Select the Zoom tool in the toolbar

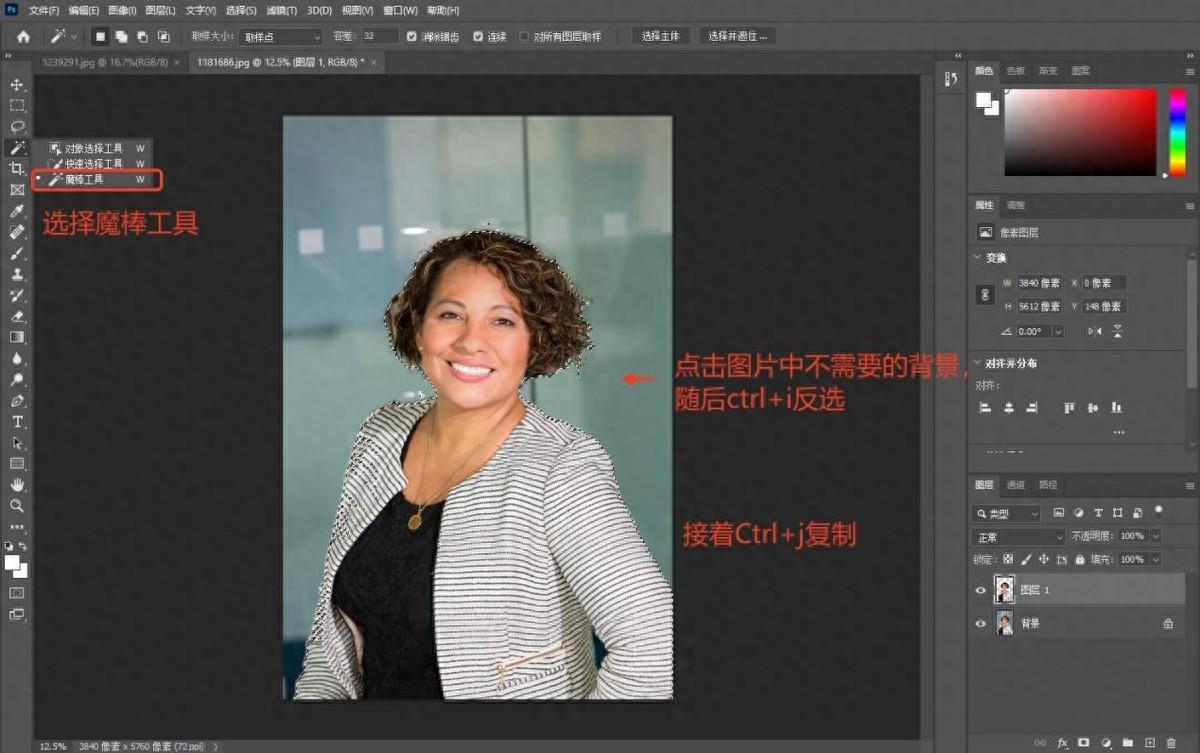tap(17, 506)
